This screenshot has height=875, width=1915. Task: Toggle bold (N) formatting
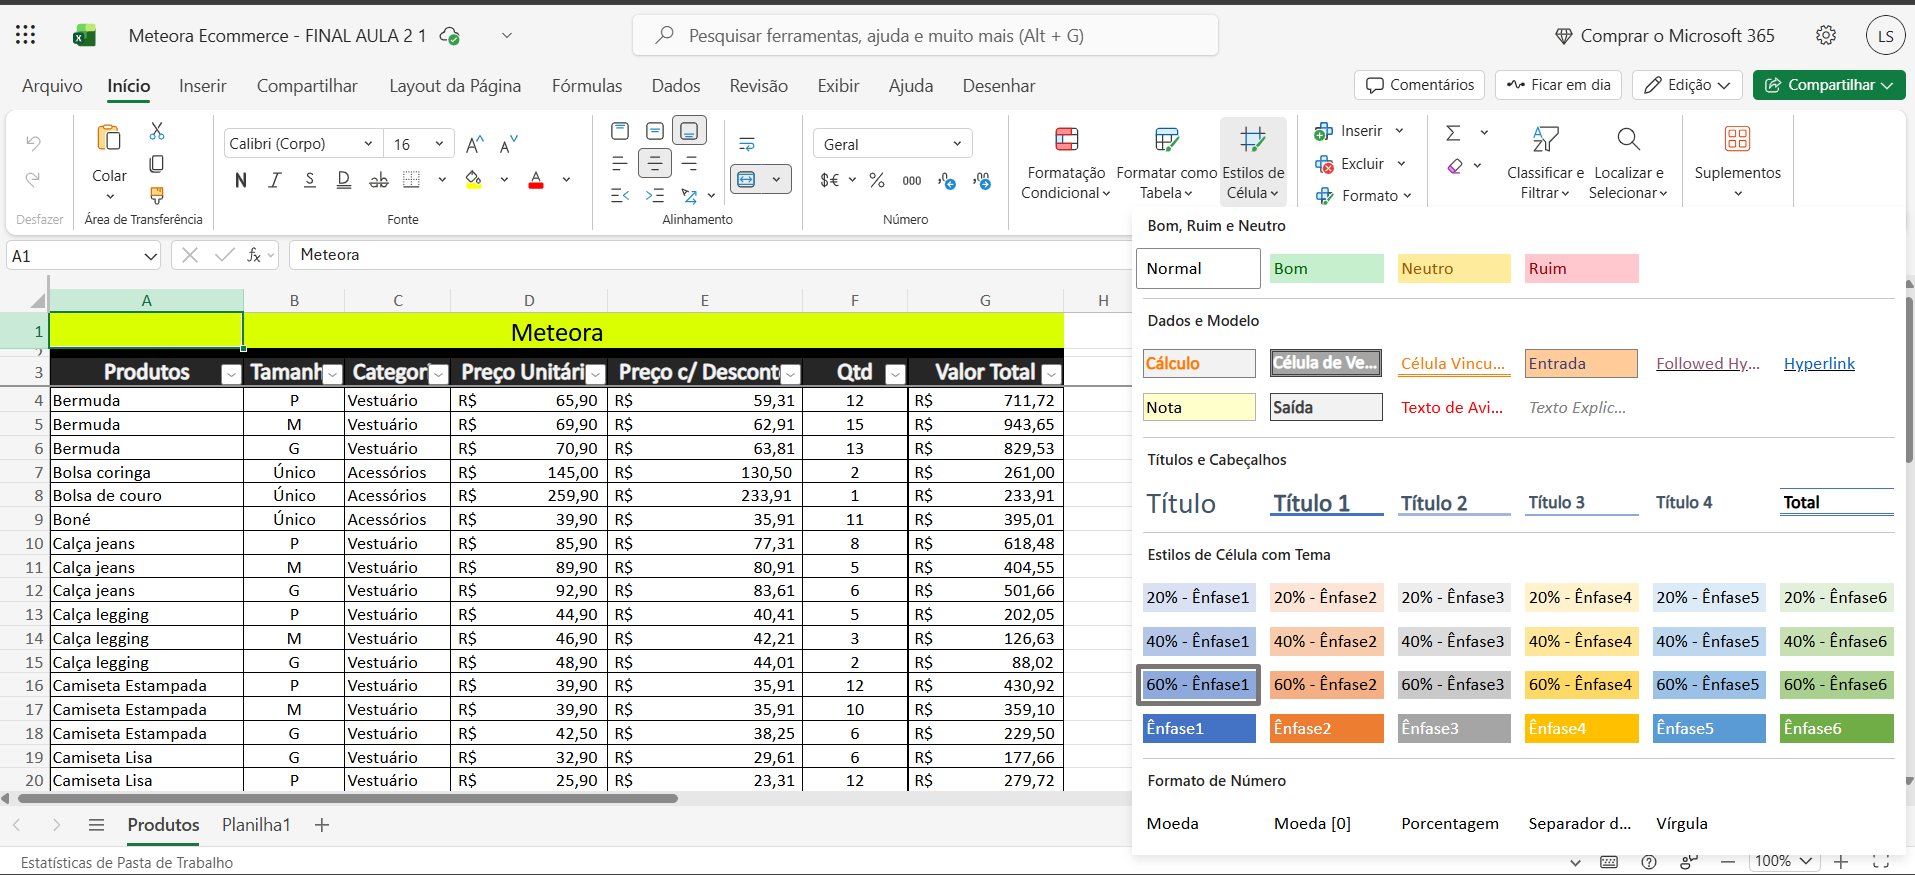tap(241, 180)
